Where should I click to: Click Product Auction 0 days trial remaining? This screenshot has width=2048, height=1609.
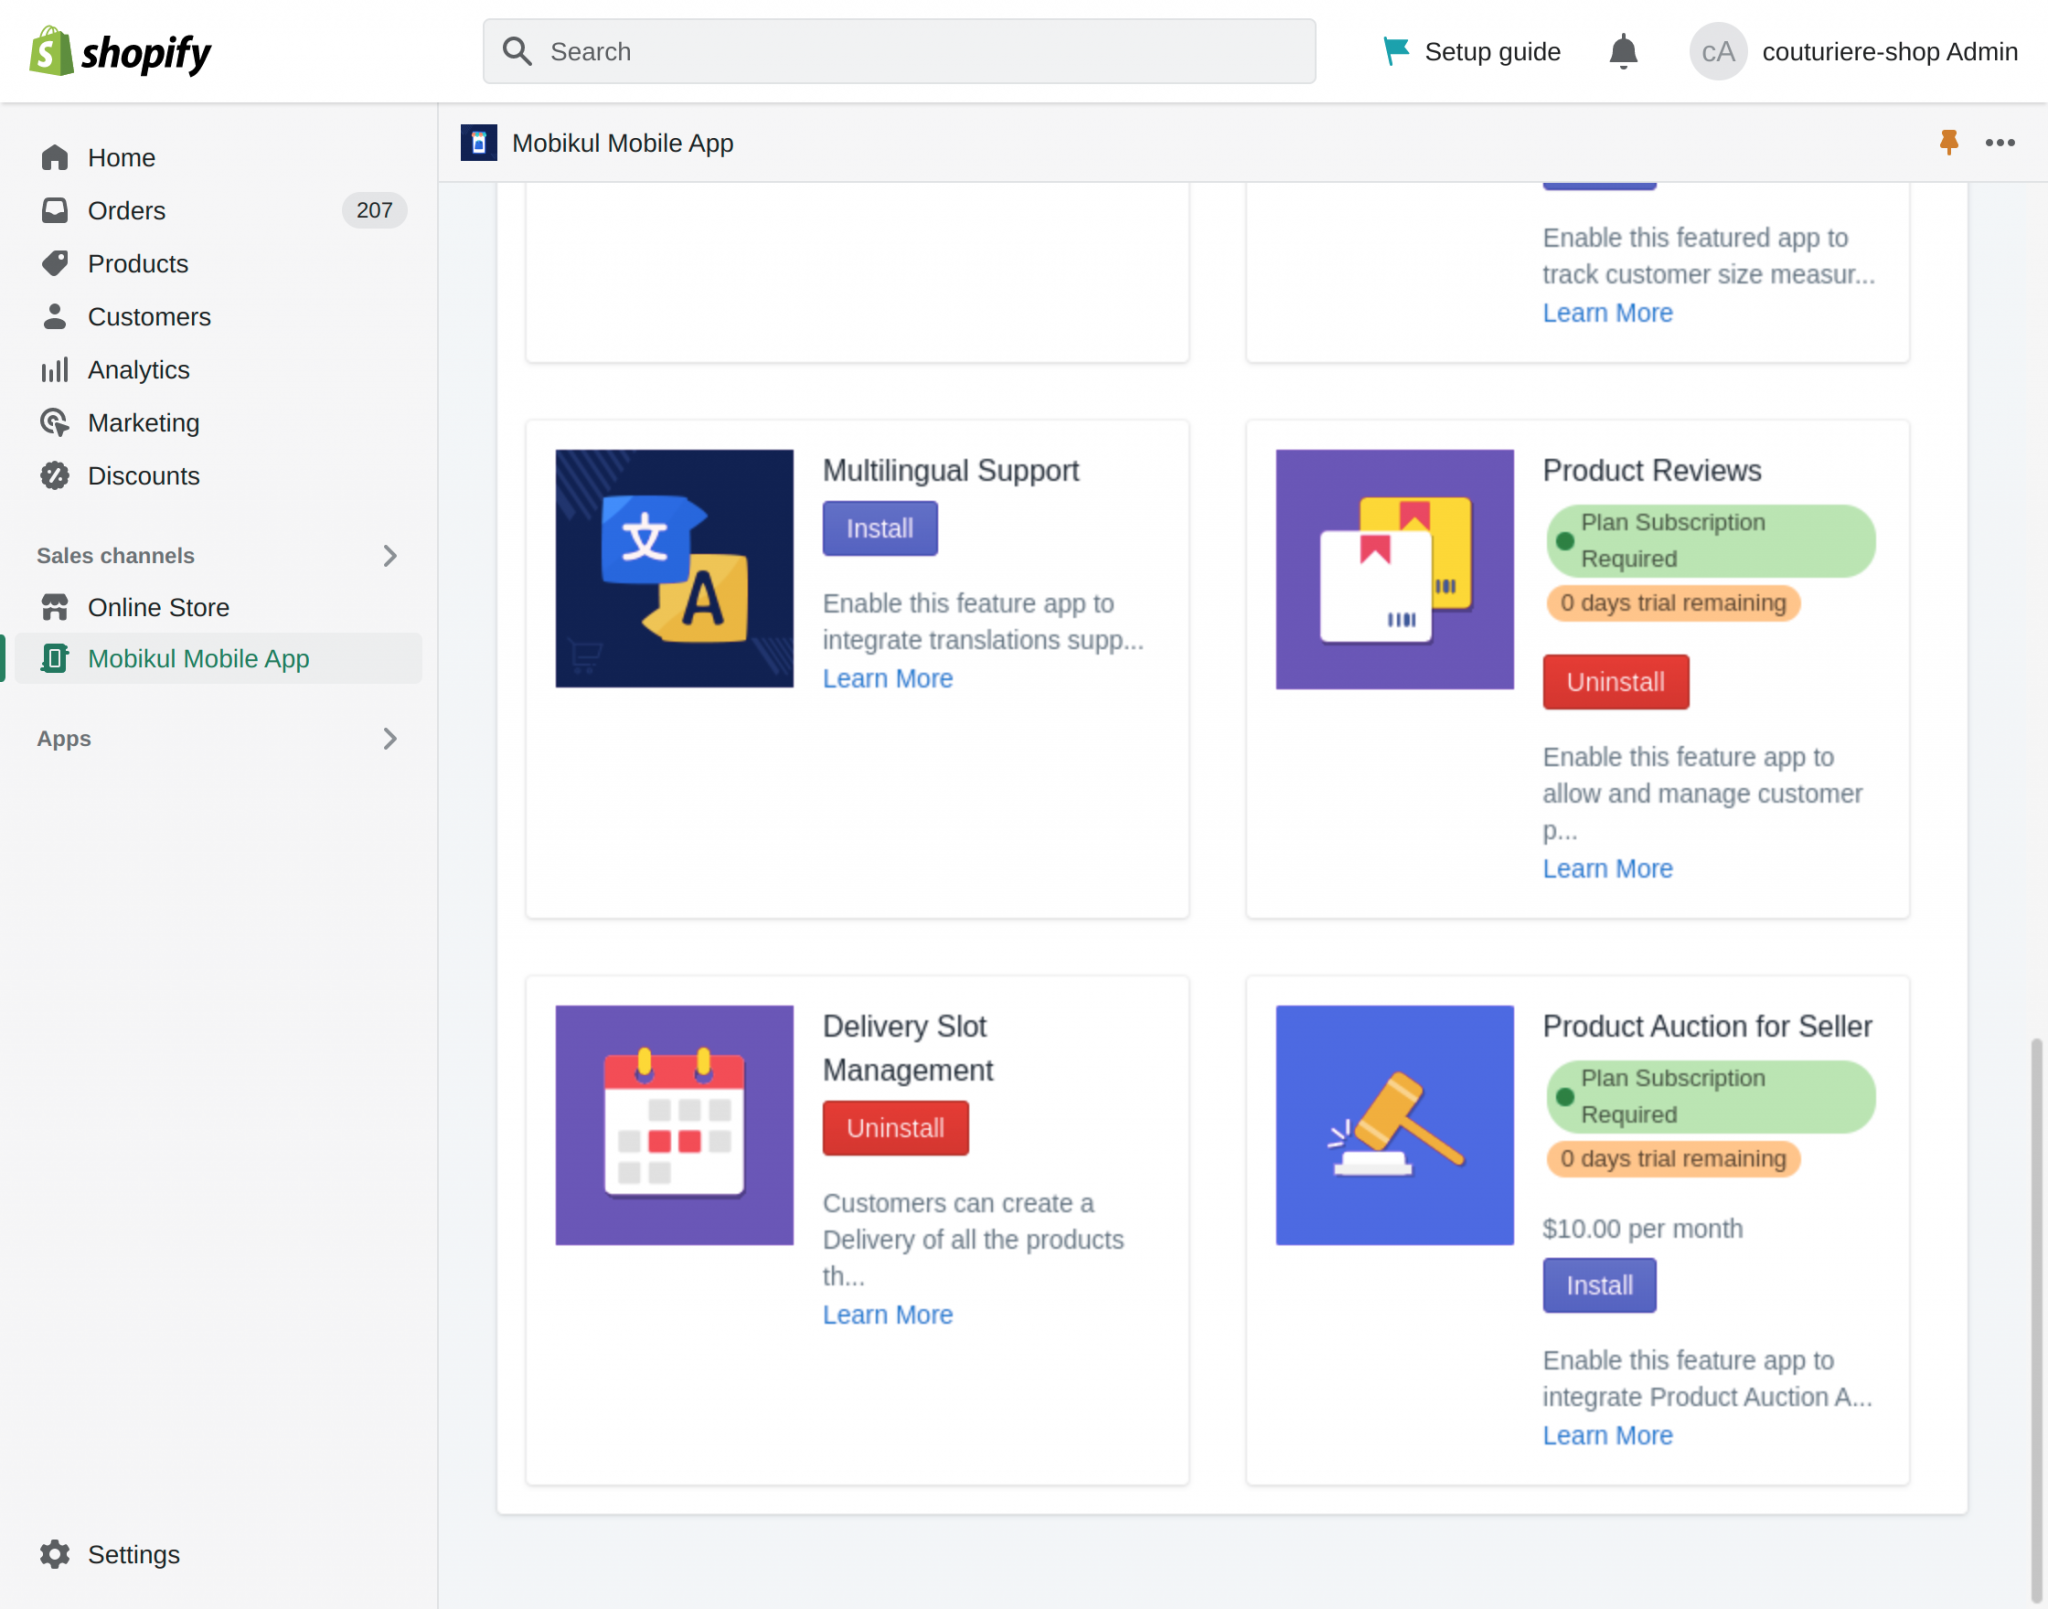click(1673, 1159)
